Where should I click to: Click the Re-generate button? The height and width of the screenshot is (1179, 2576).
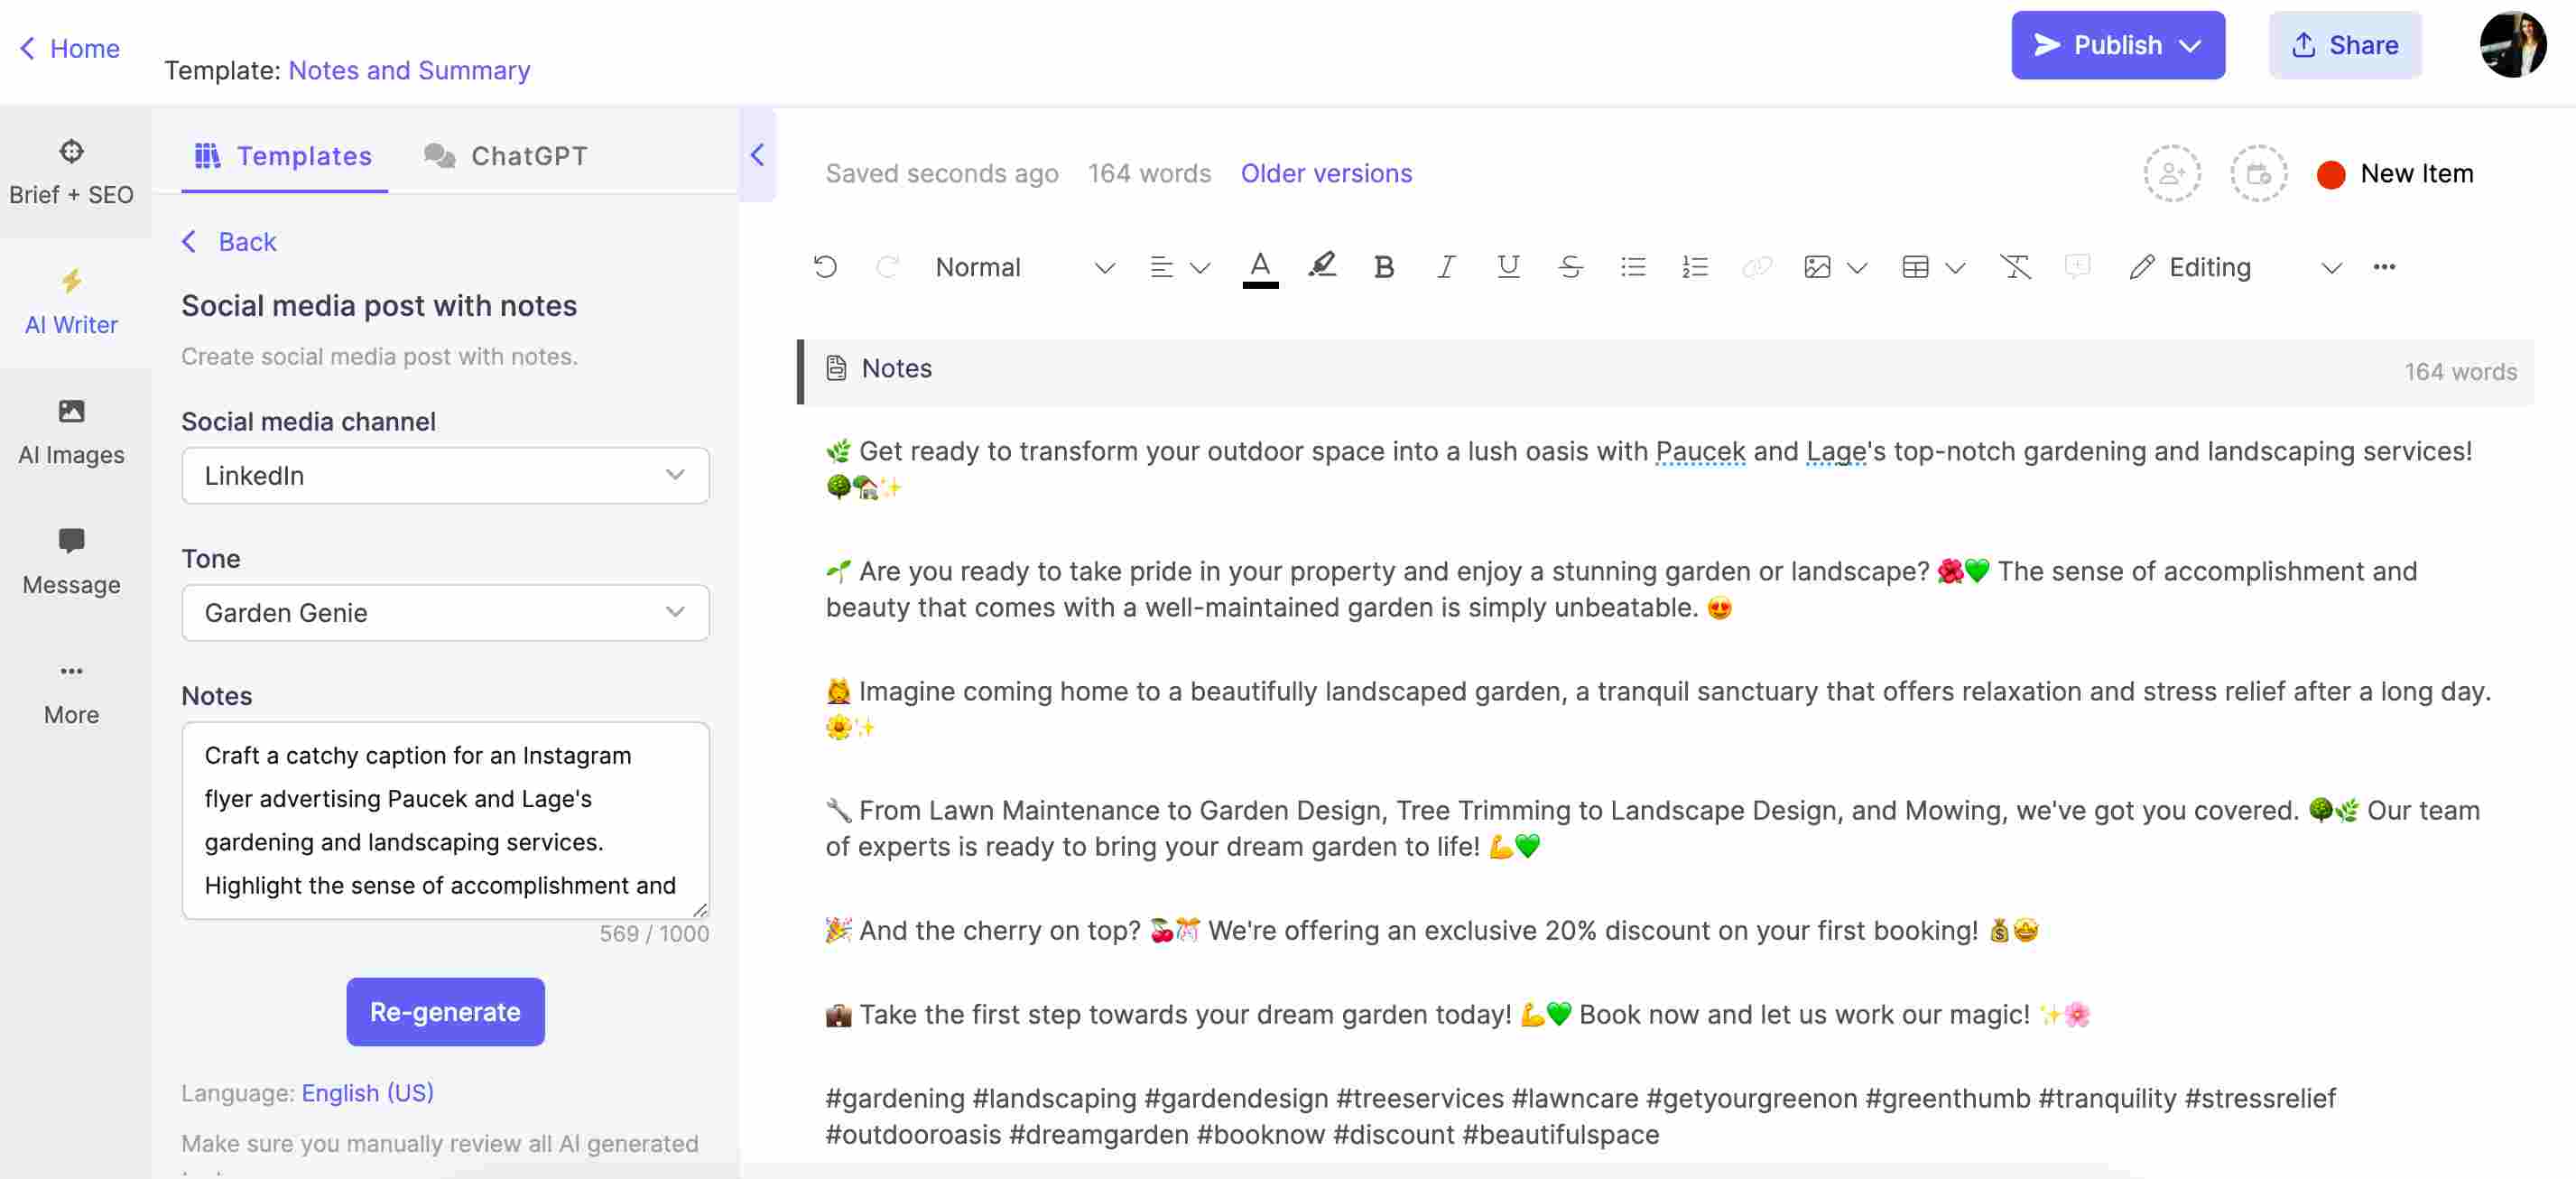coord(445,1011)
